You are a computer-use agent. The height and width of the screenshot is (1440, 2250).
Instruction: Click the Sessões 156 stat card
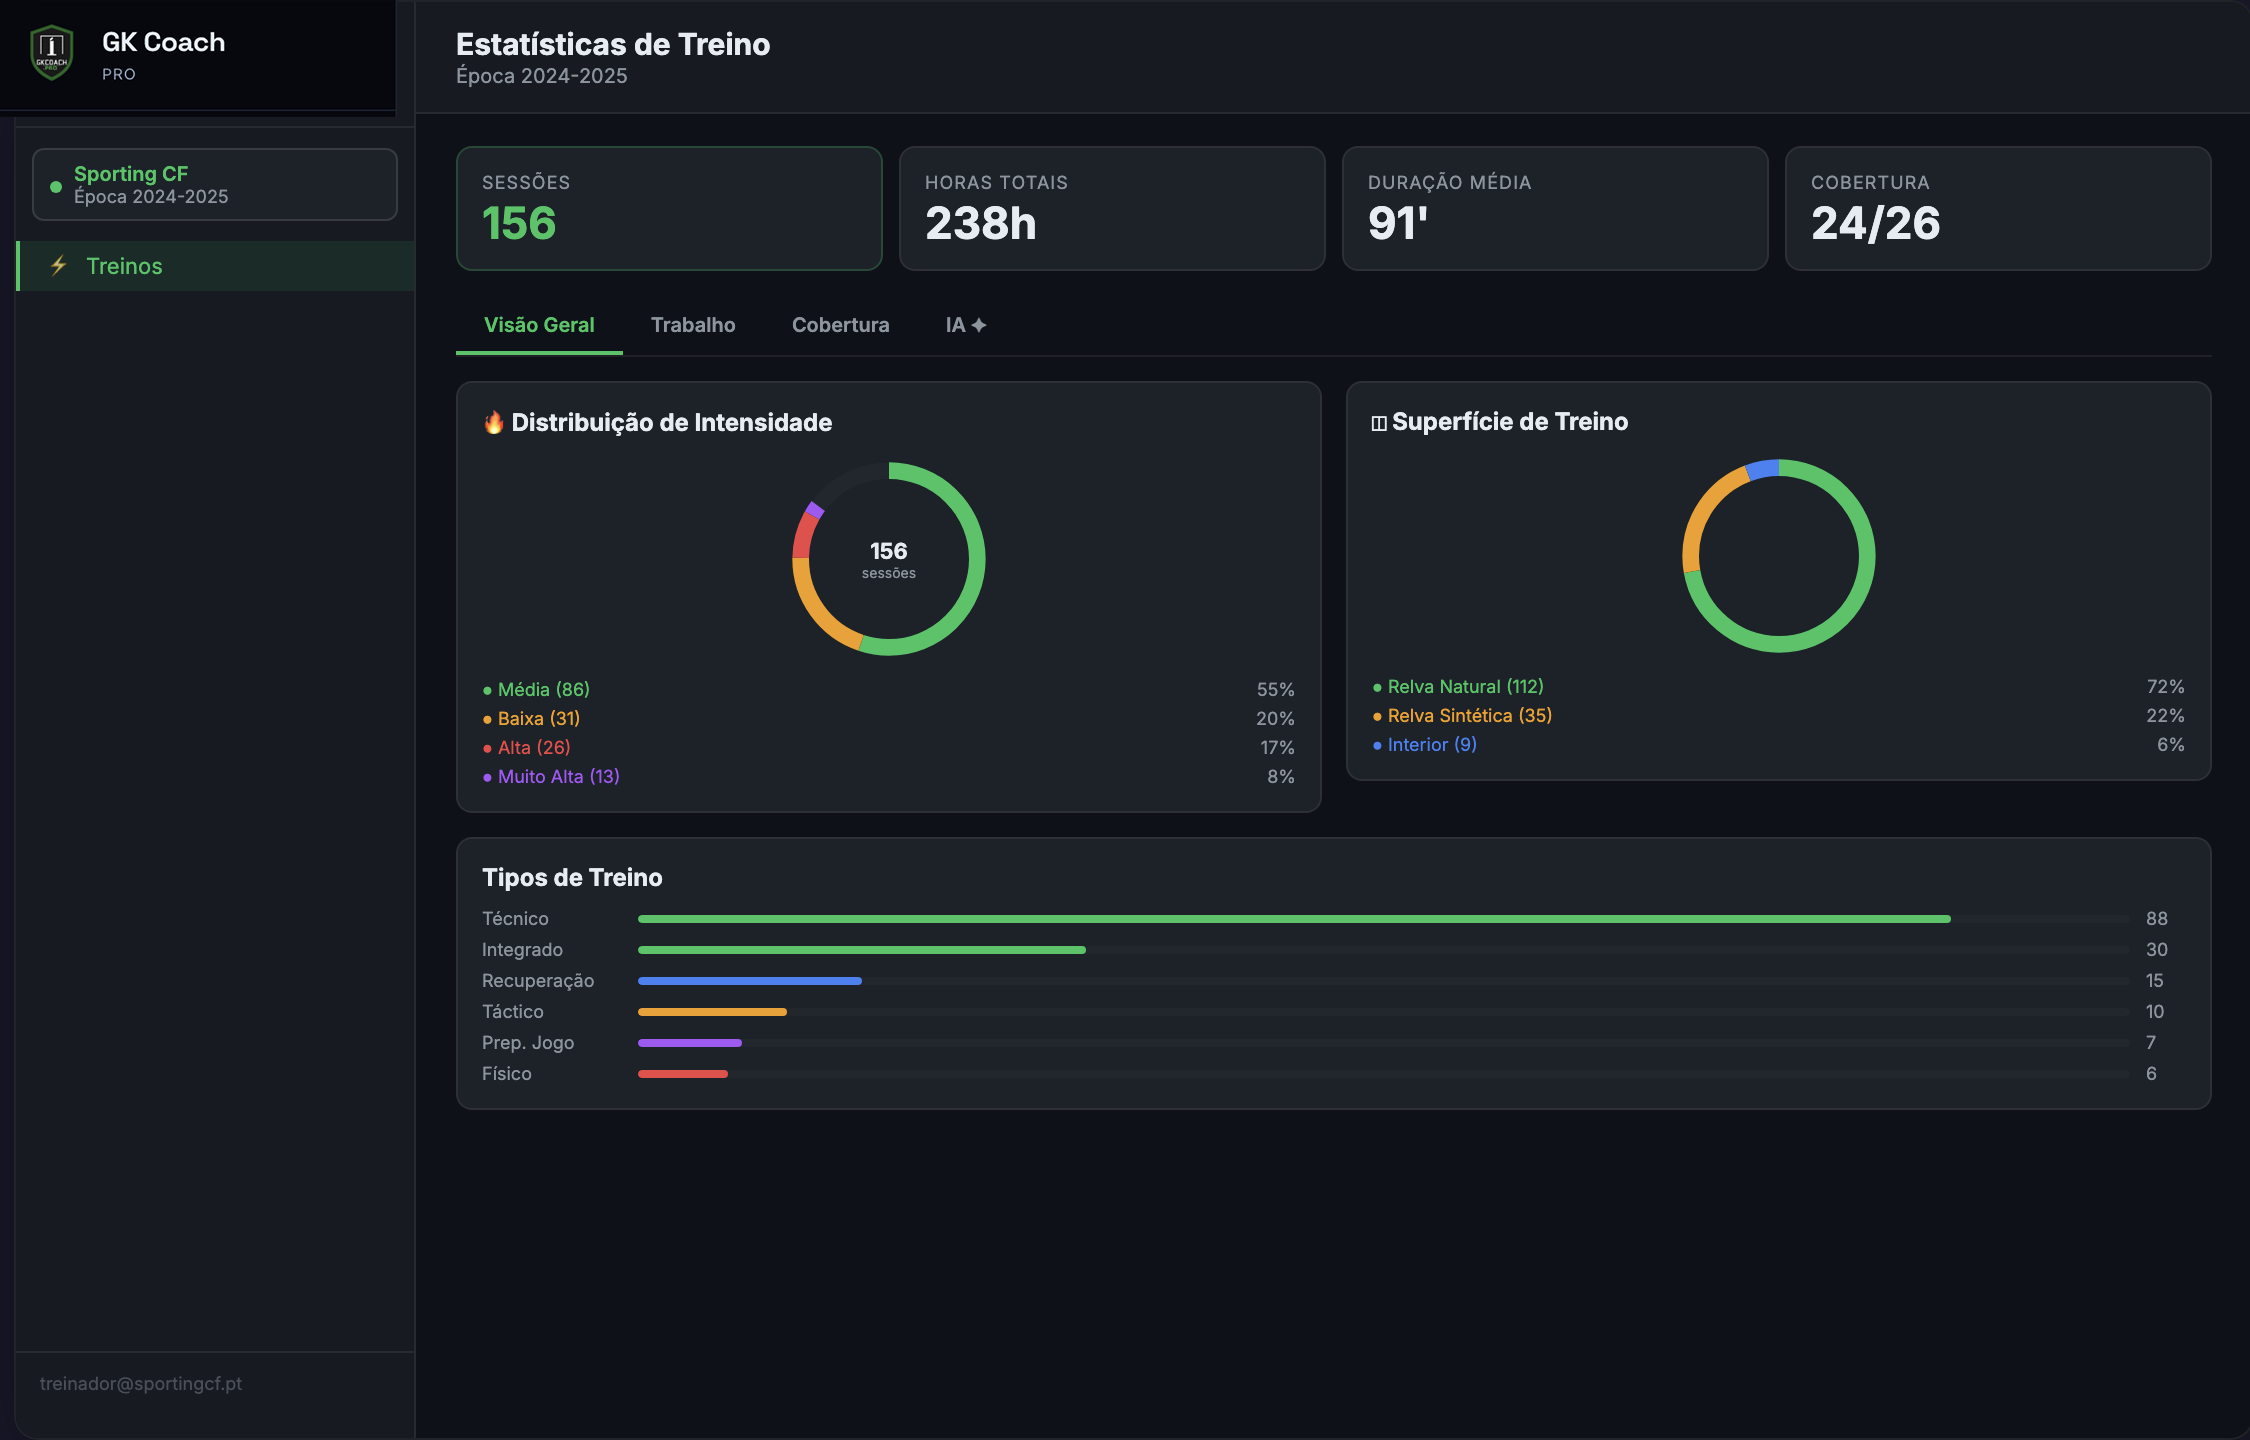[669, 208]
